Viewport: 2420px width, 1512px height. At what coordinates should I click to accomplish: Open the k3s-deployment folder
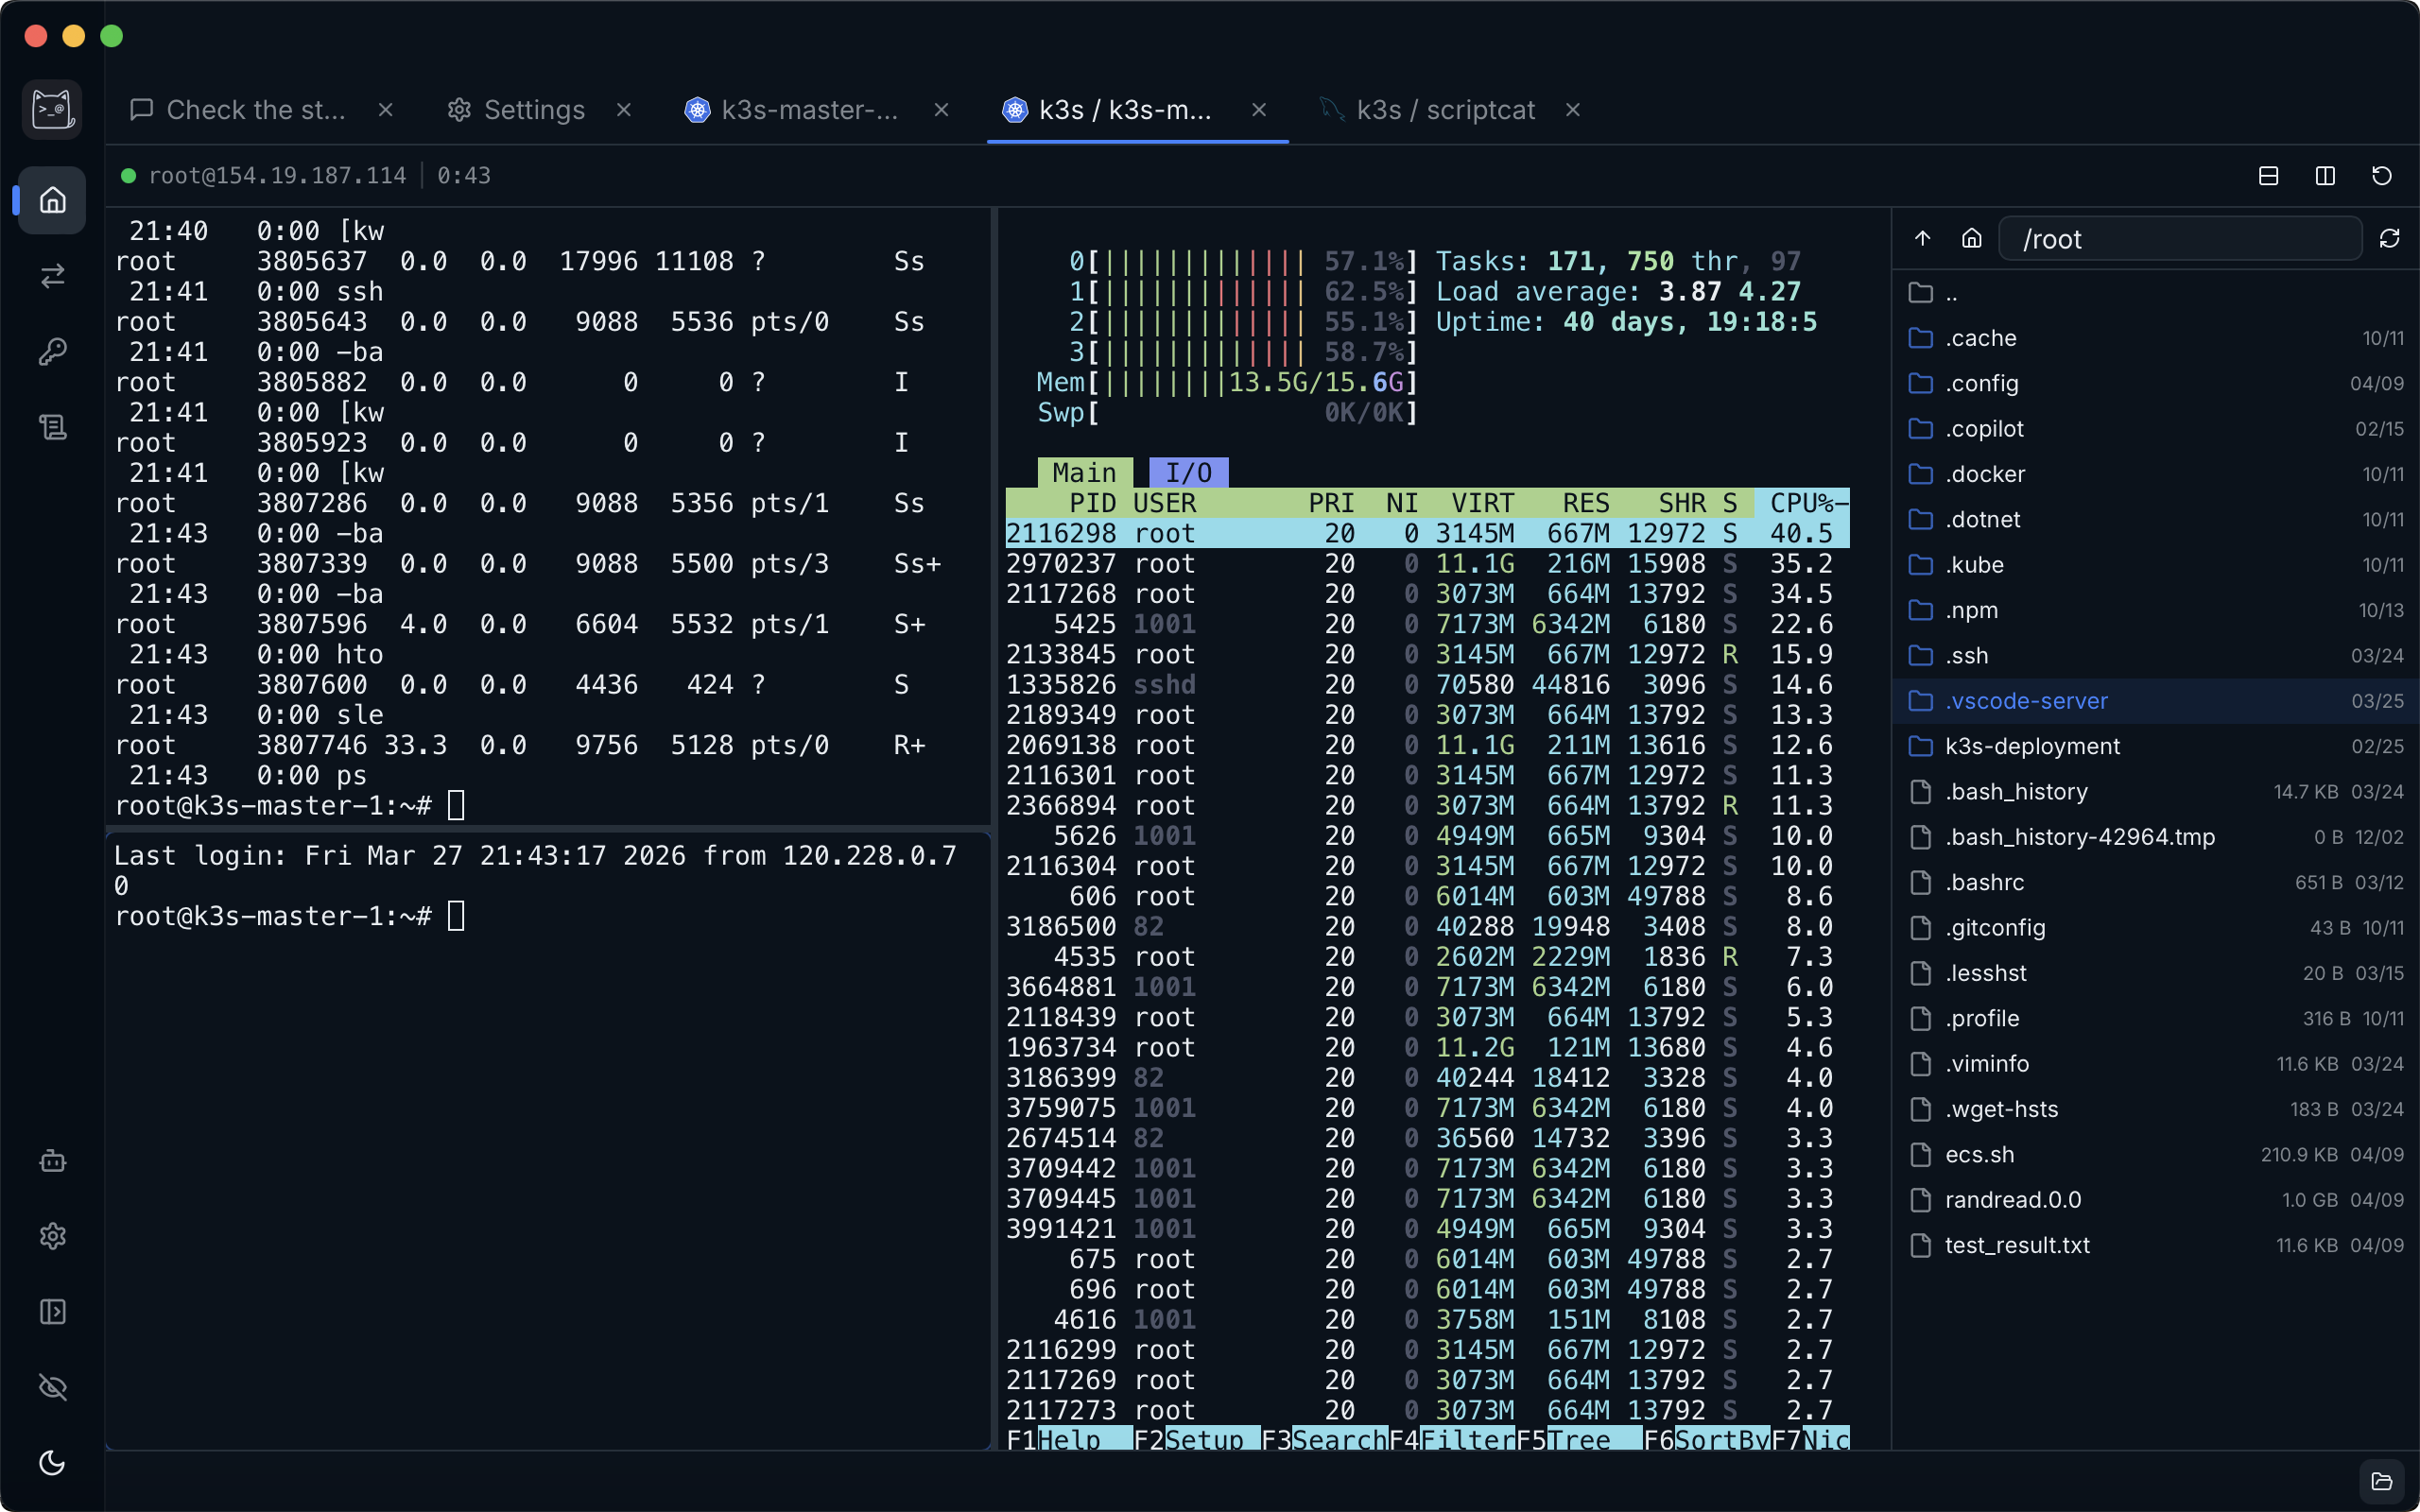coord(2155,746)
